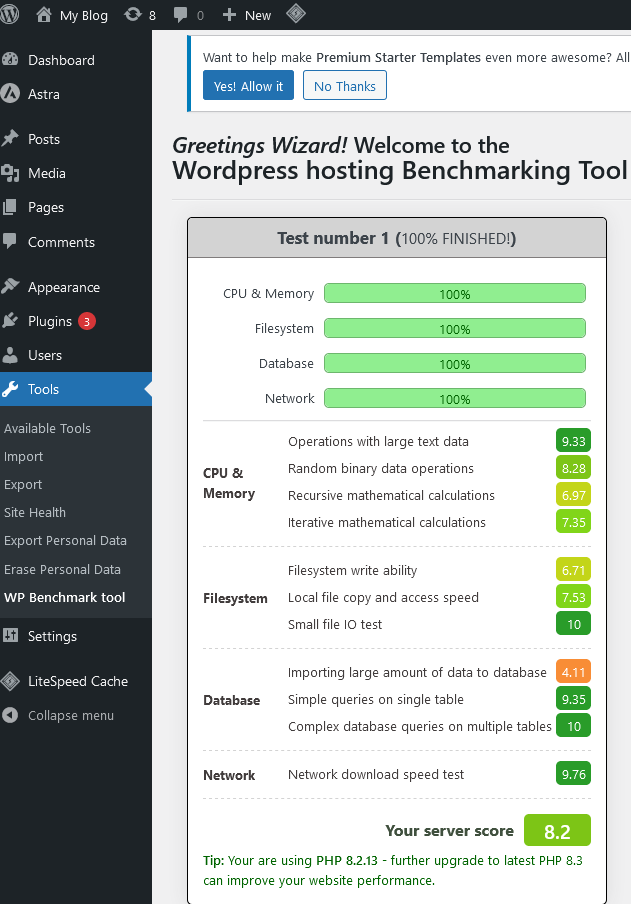Click the Network progress bar
Image resolution: width=631 pixels, height=904 pixels.
click(x=455, y=398)
